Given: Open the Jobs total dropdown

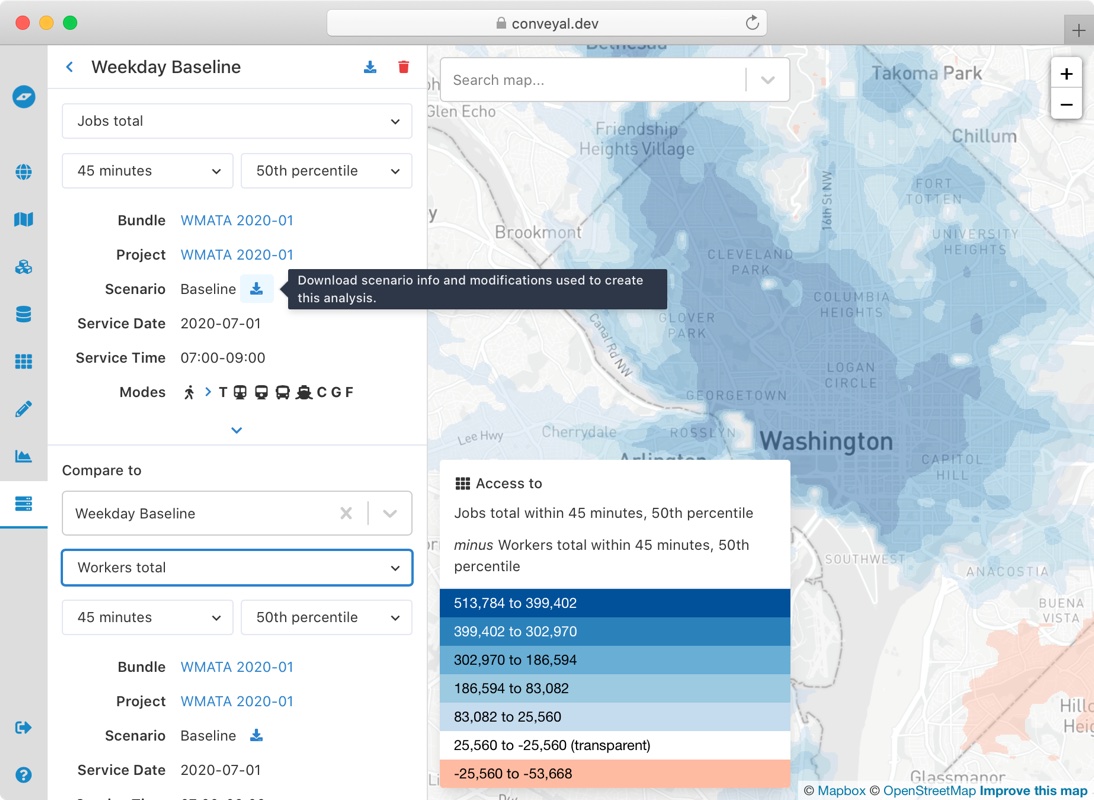Looking at the screenshot, I should pyautogui.click(x=237, y=121).
